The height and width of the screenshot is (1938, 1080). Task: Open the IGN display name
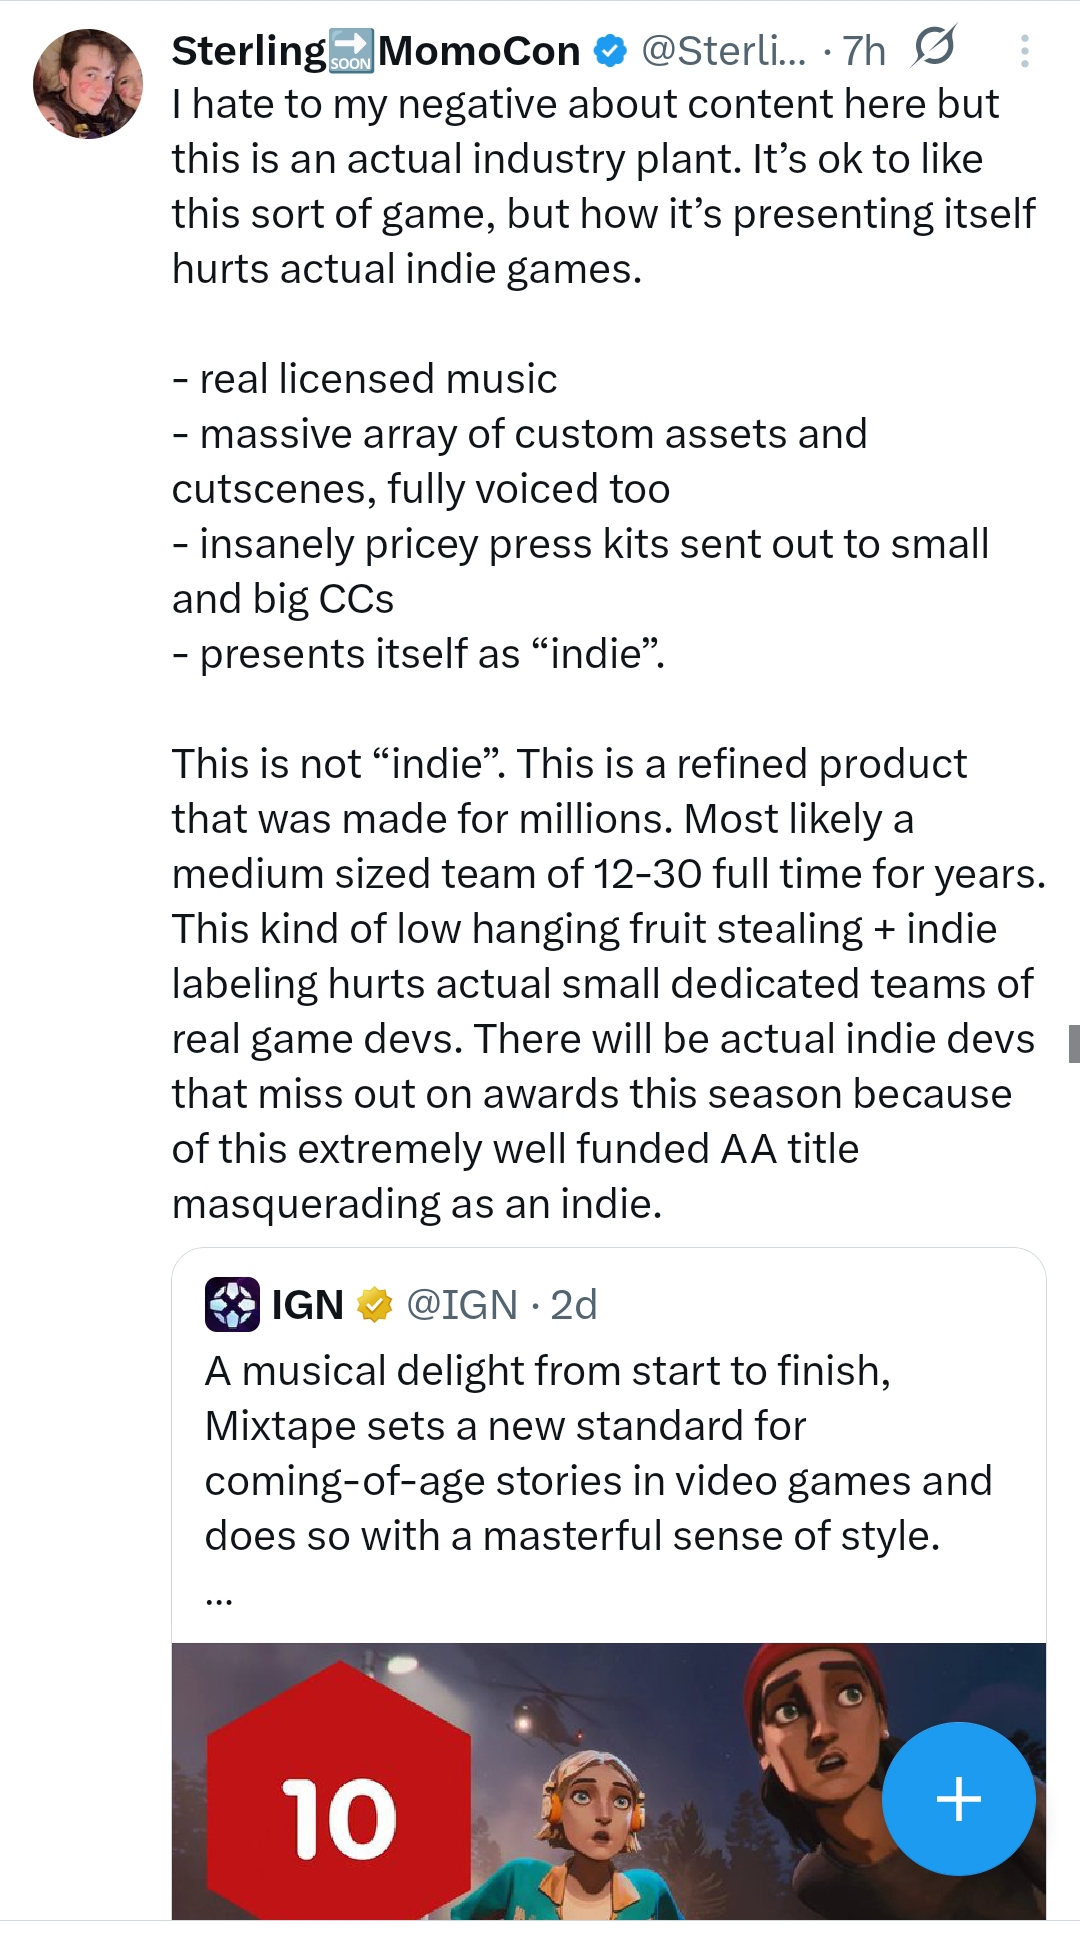coord(308,1305)
